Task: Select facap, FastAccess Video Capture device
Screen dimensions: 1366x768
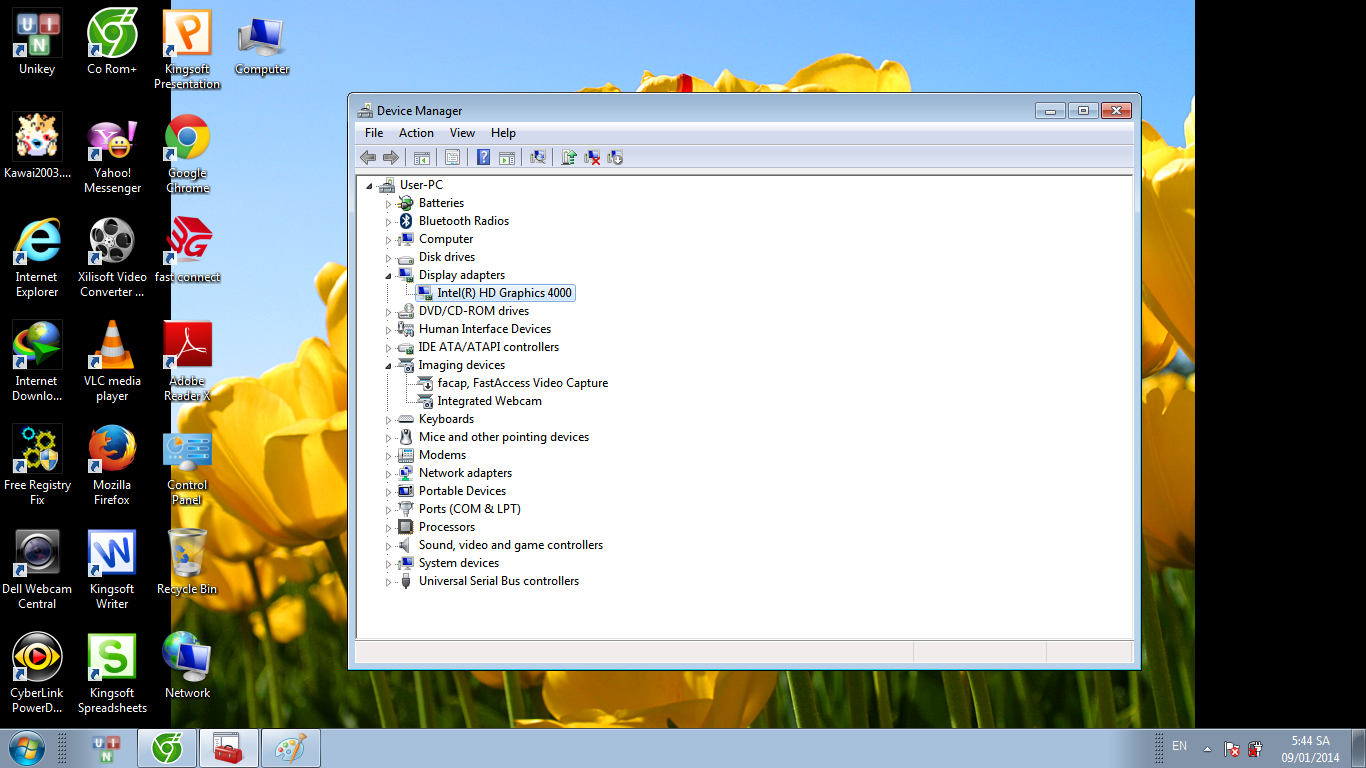Action: point(512,383)
